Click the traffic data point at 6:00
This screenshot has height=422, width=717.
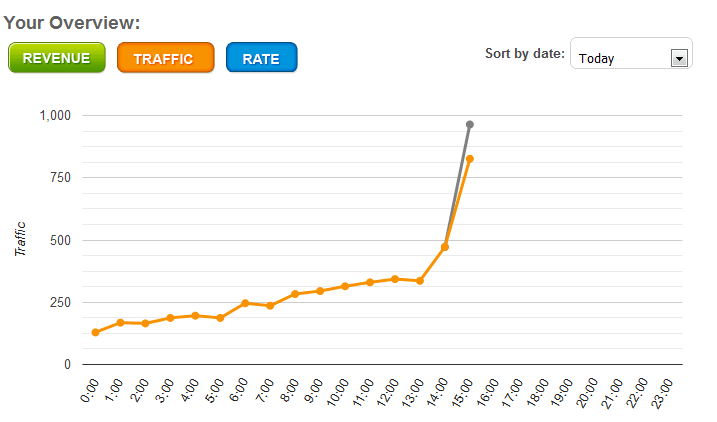tap(245, 303)
